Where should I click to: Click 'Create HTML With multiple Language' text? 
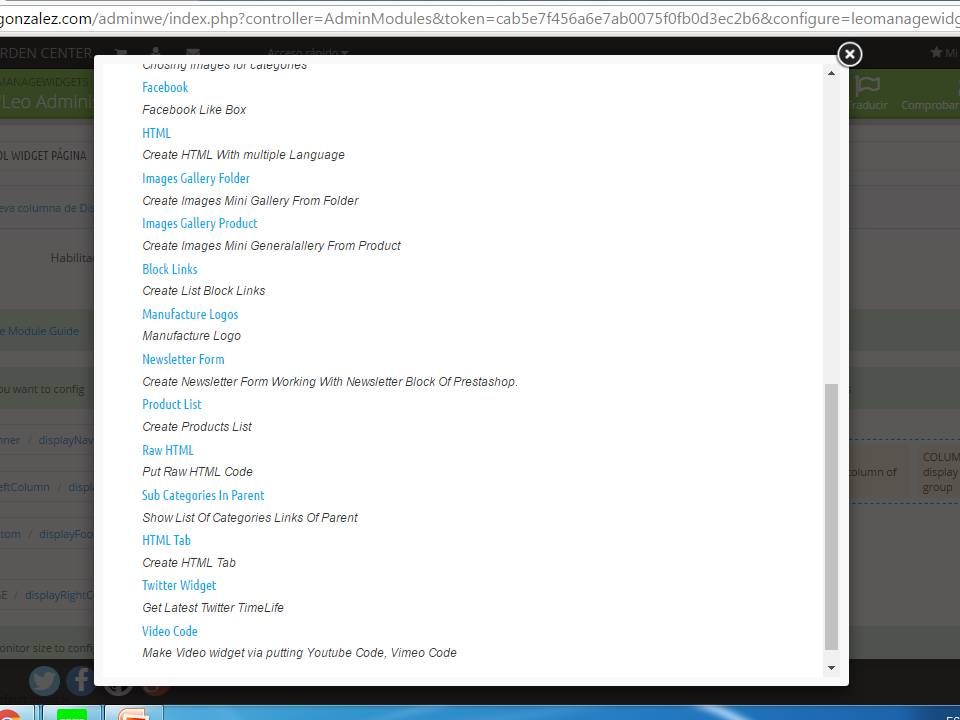click(243, 155)
